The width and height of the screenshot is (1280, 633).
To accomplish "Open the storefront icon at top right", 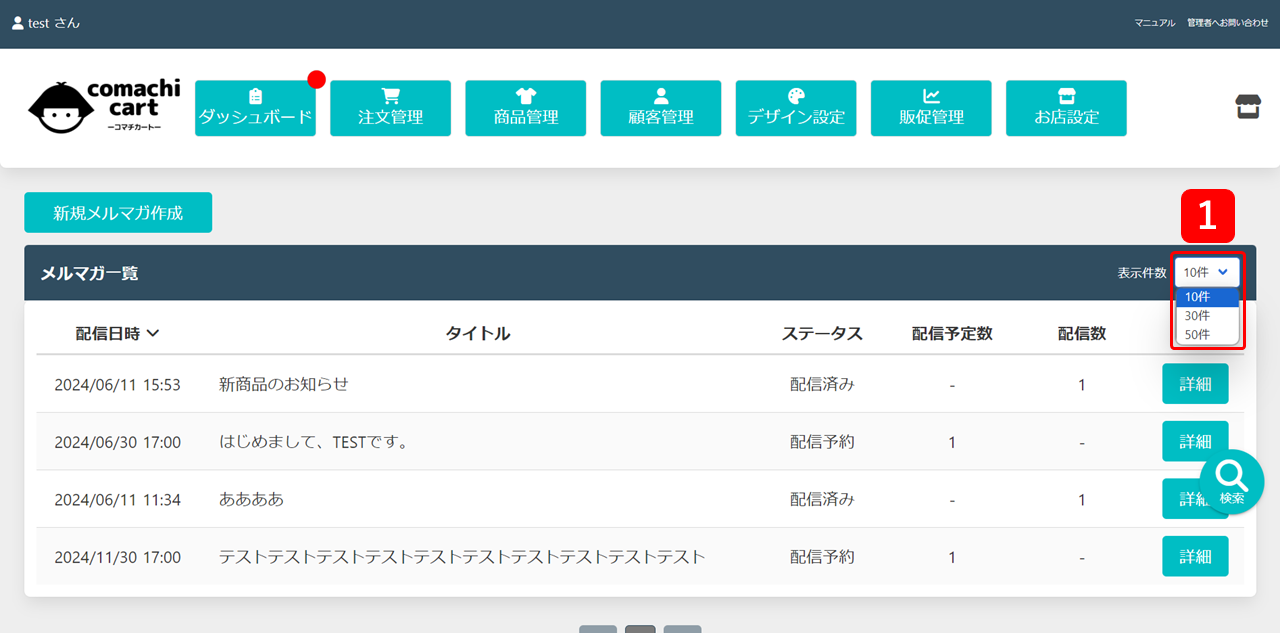I will [x=1248, y=107].
